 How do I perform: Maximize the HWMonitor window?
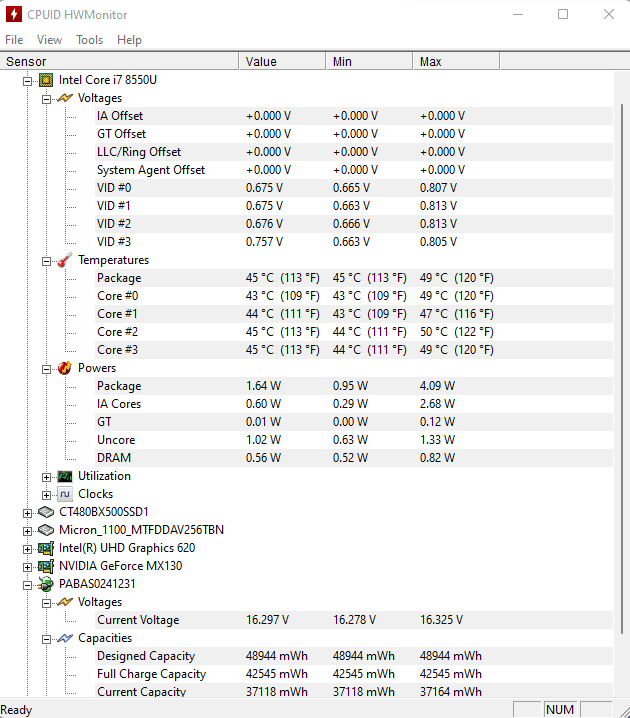[x=563, y=14]
